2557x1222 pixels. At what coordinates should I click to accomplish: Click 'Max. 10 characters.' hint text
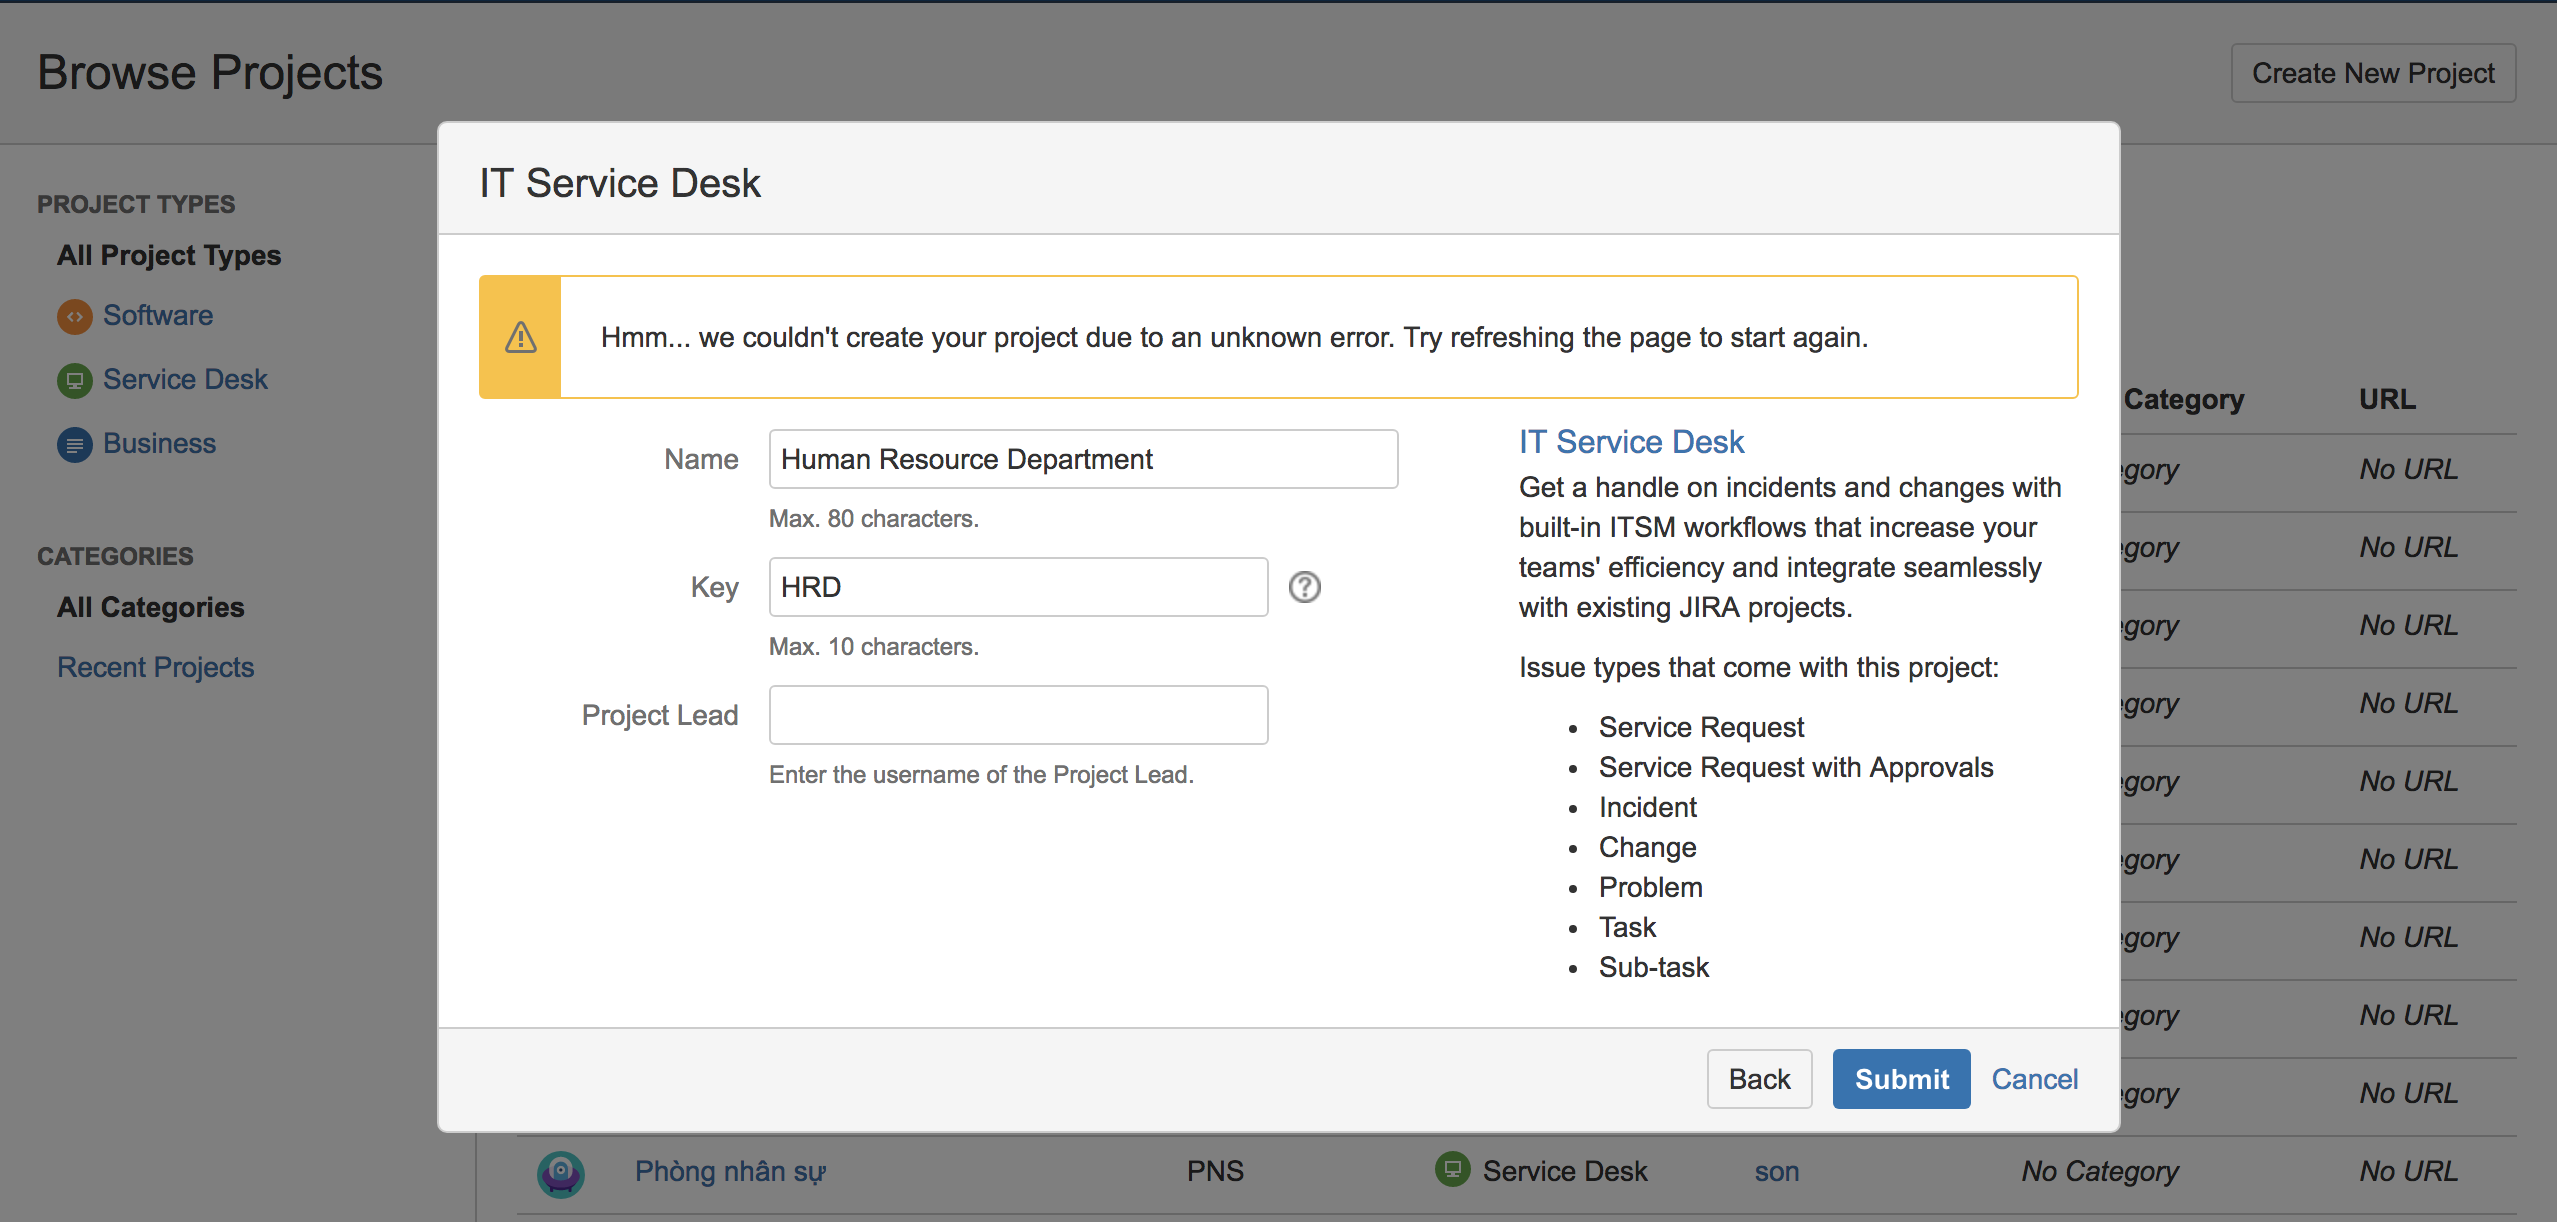(873, 647)
